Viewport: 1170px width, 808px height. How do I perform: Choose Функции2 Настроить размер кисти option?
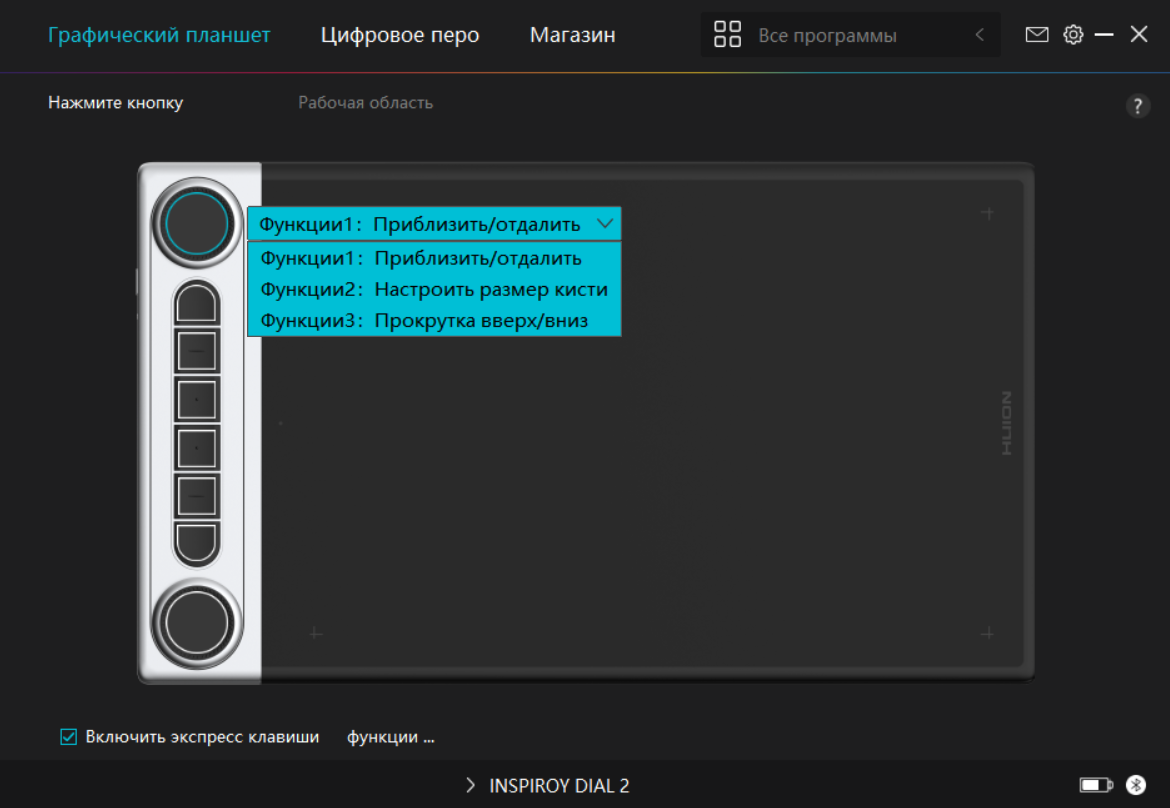point(434,289)
